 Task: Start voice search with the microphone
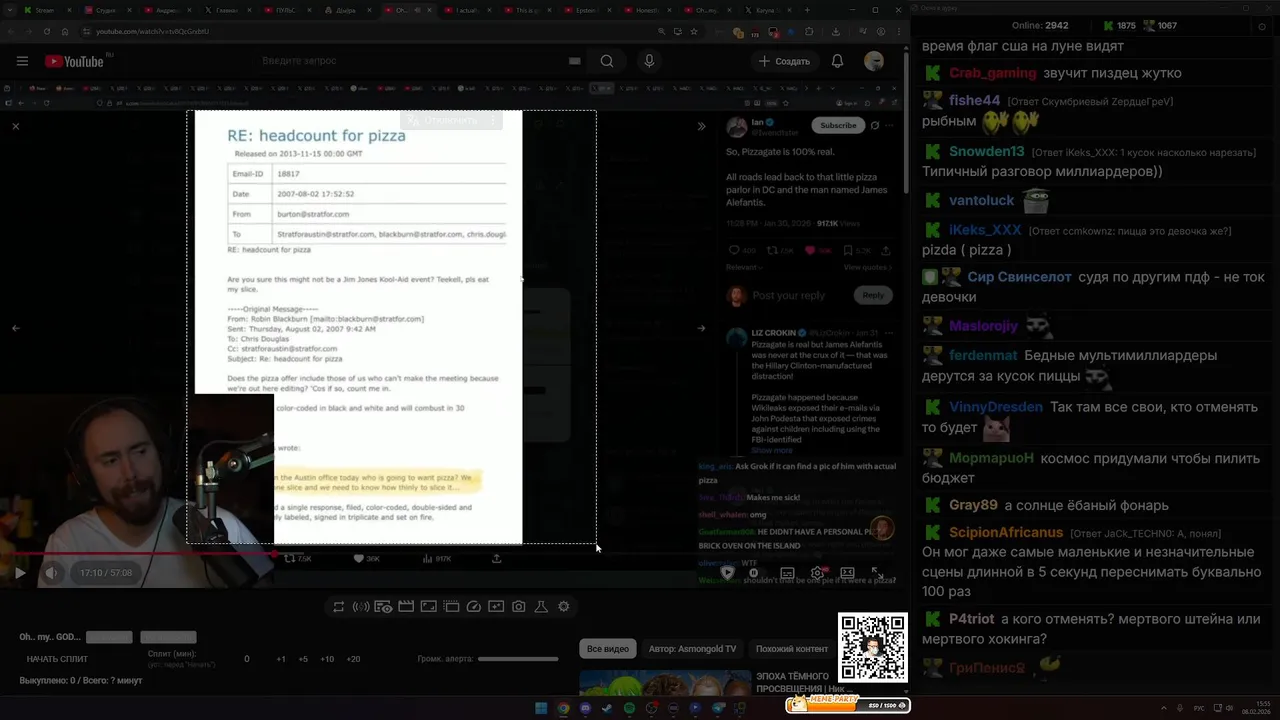[x=649, y=61]
